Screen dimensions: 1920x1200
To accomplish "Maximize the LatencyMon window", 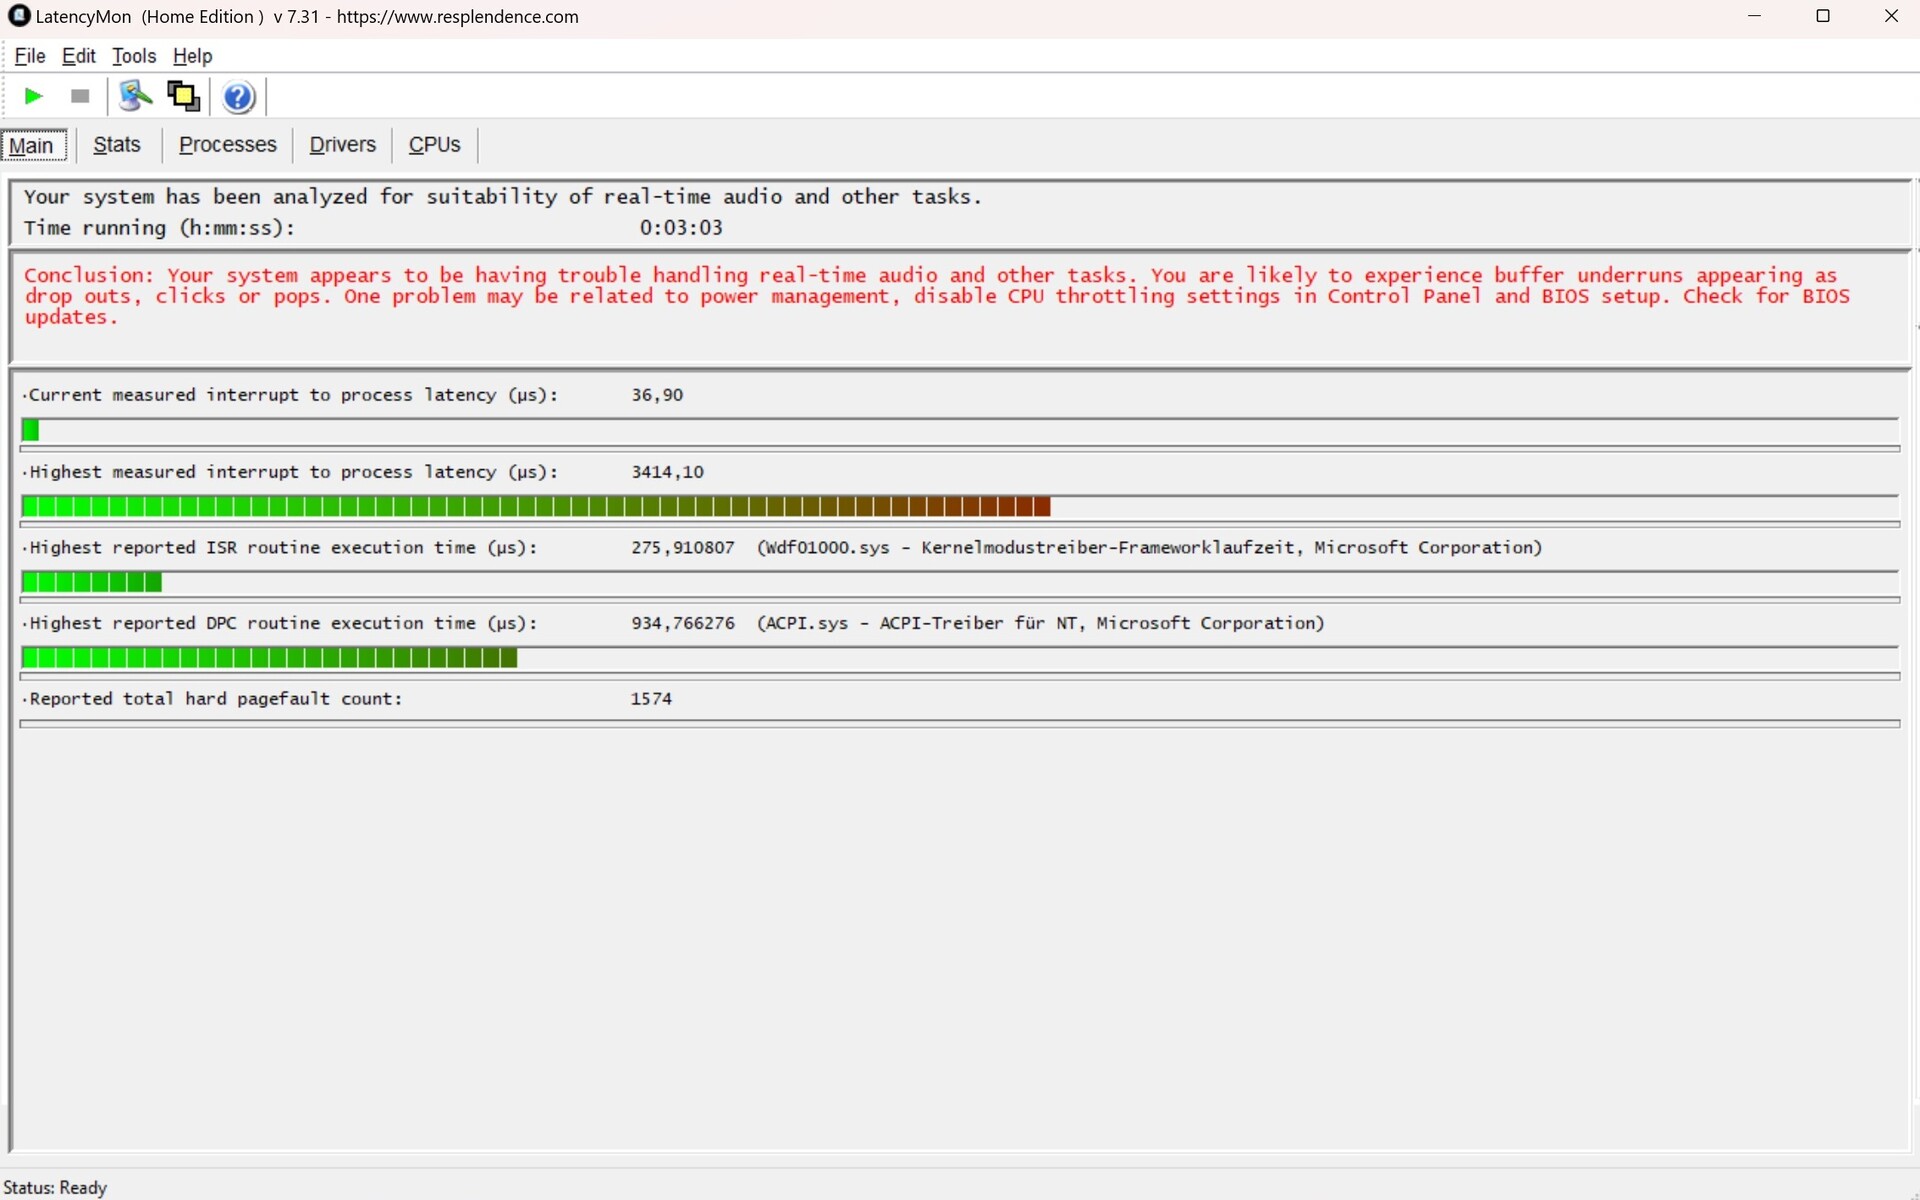I will (1822, 16).
